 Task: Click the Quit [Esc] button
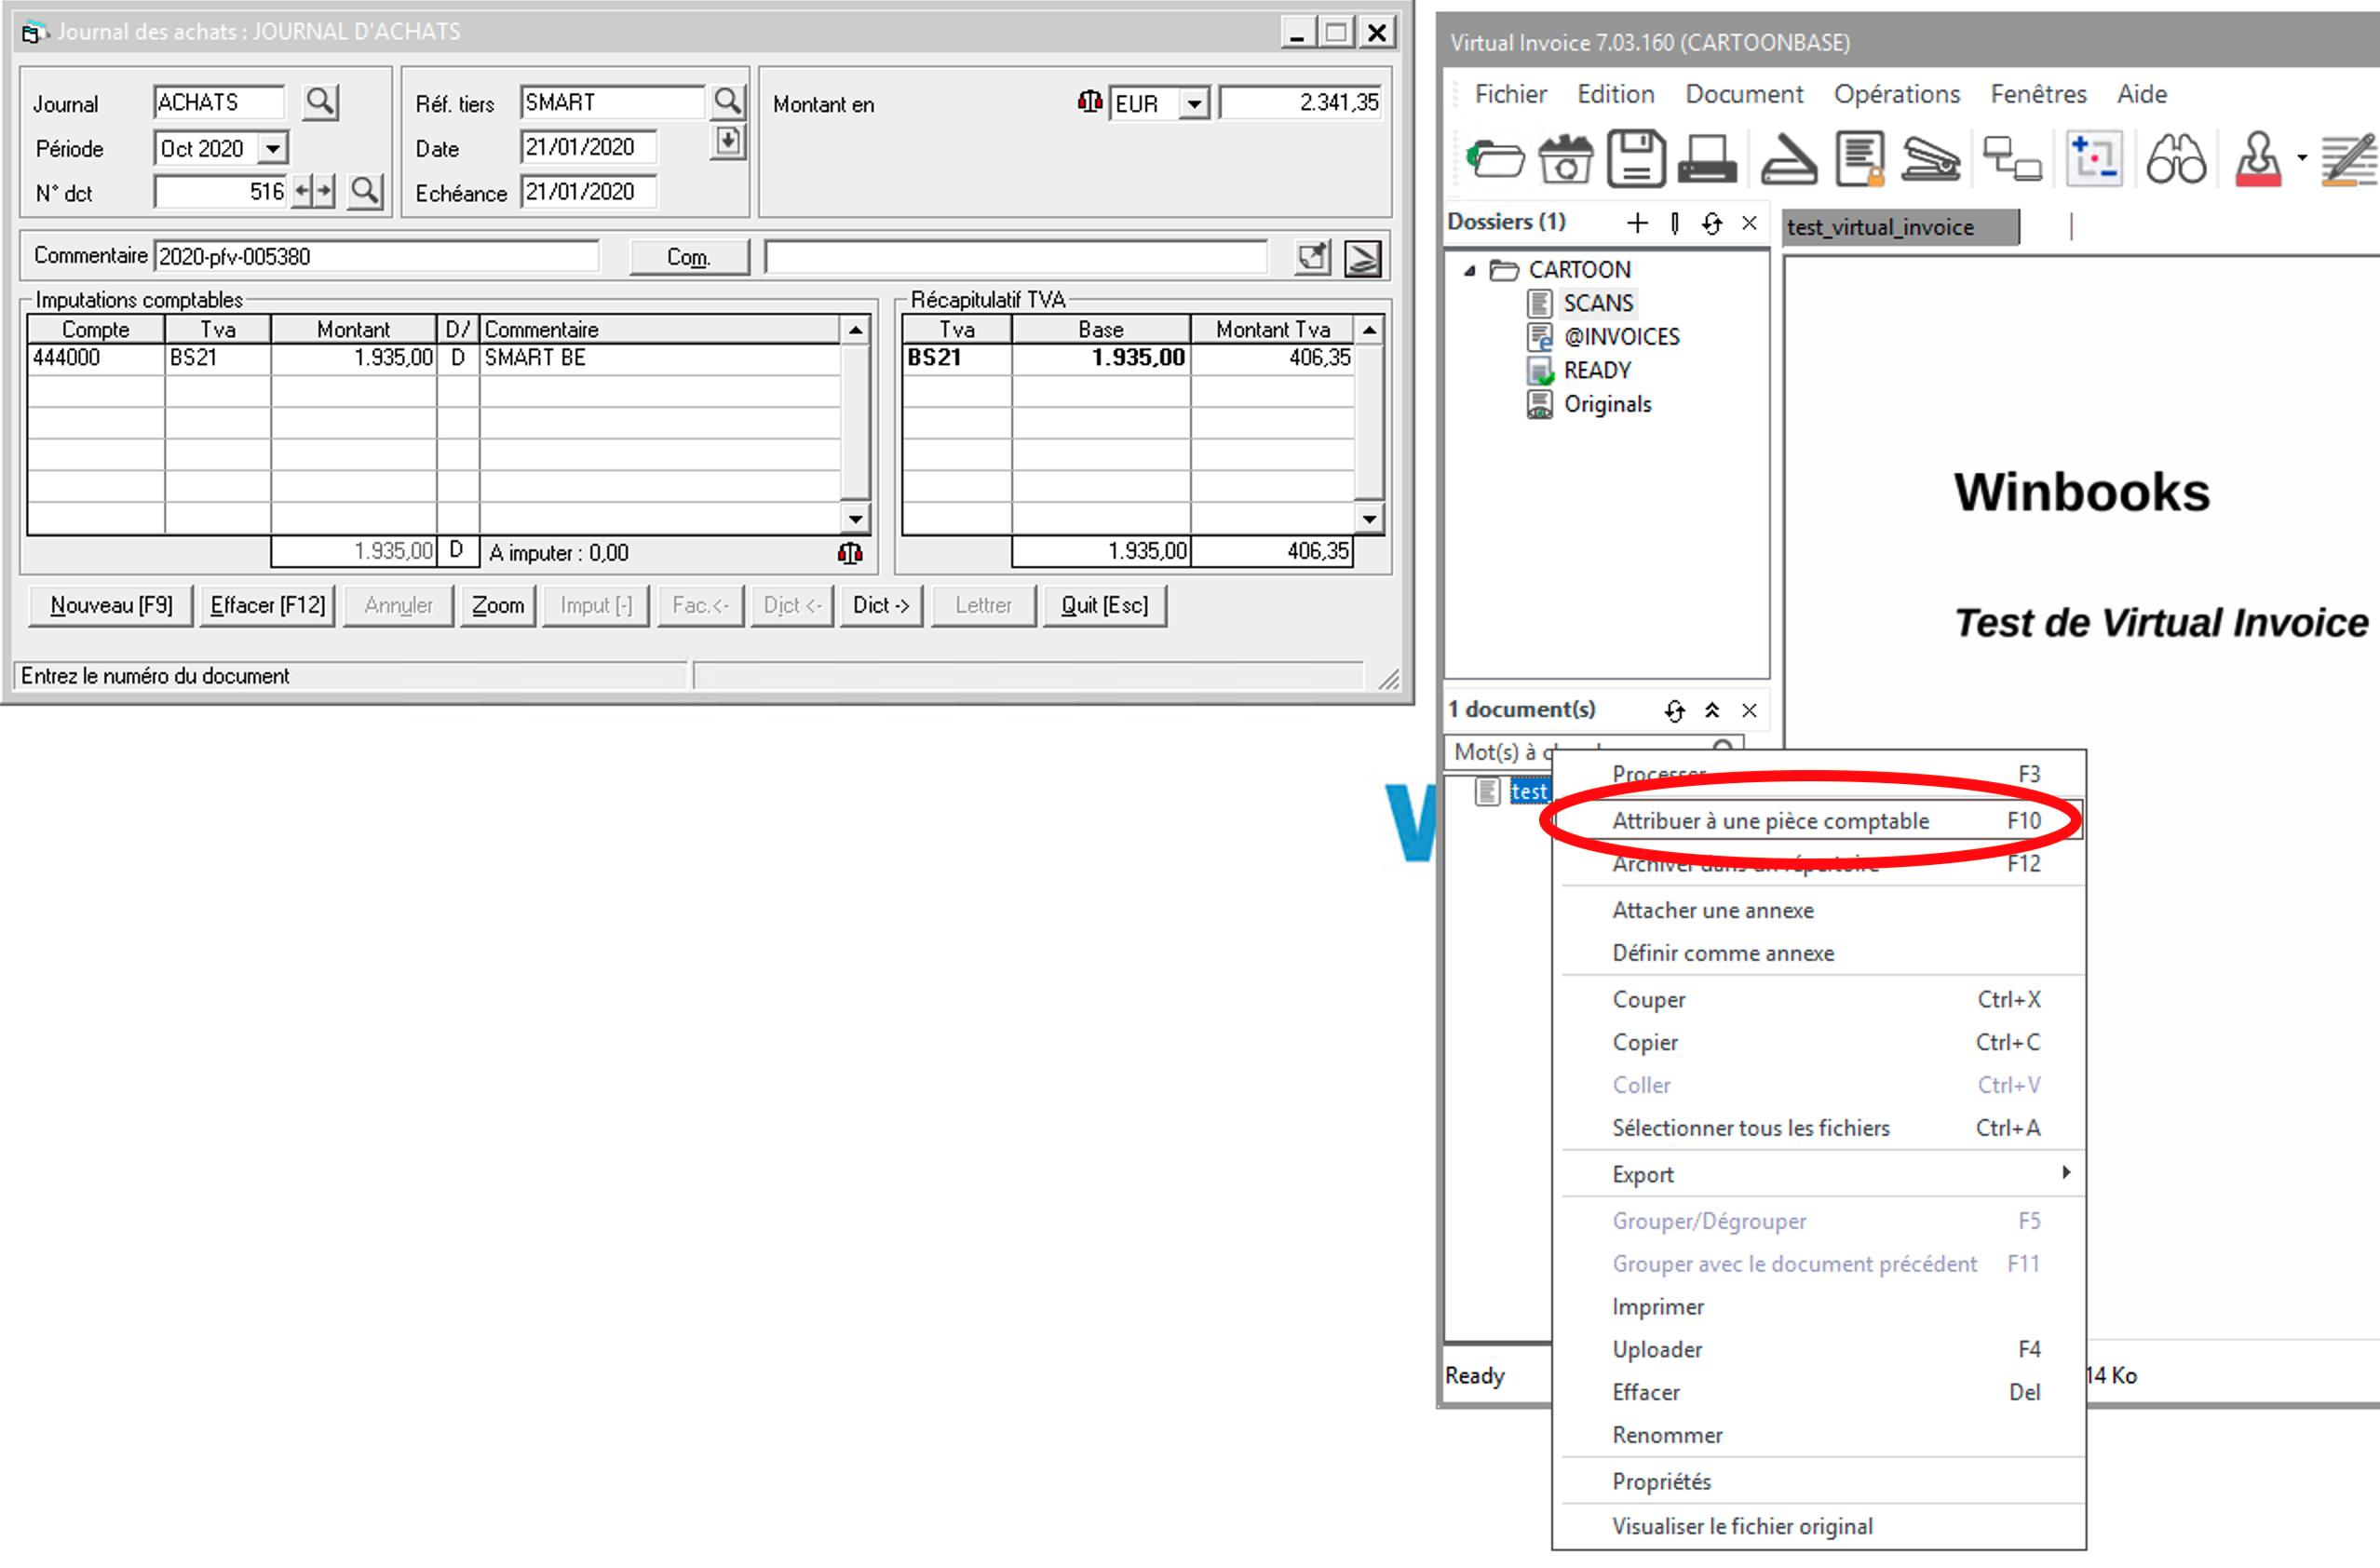tap(1104, 605)
